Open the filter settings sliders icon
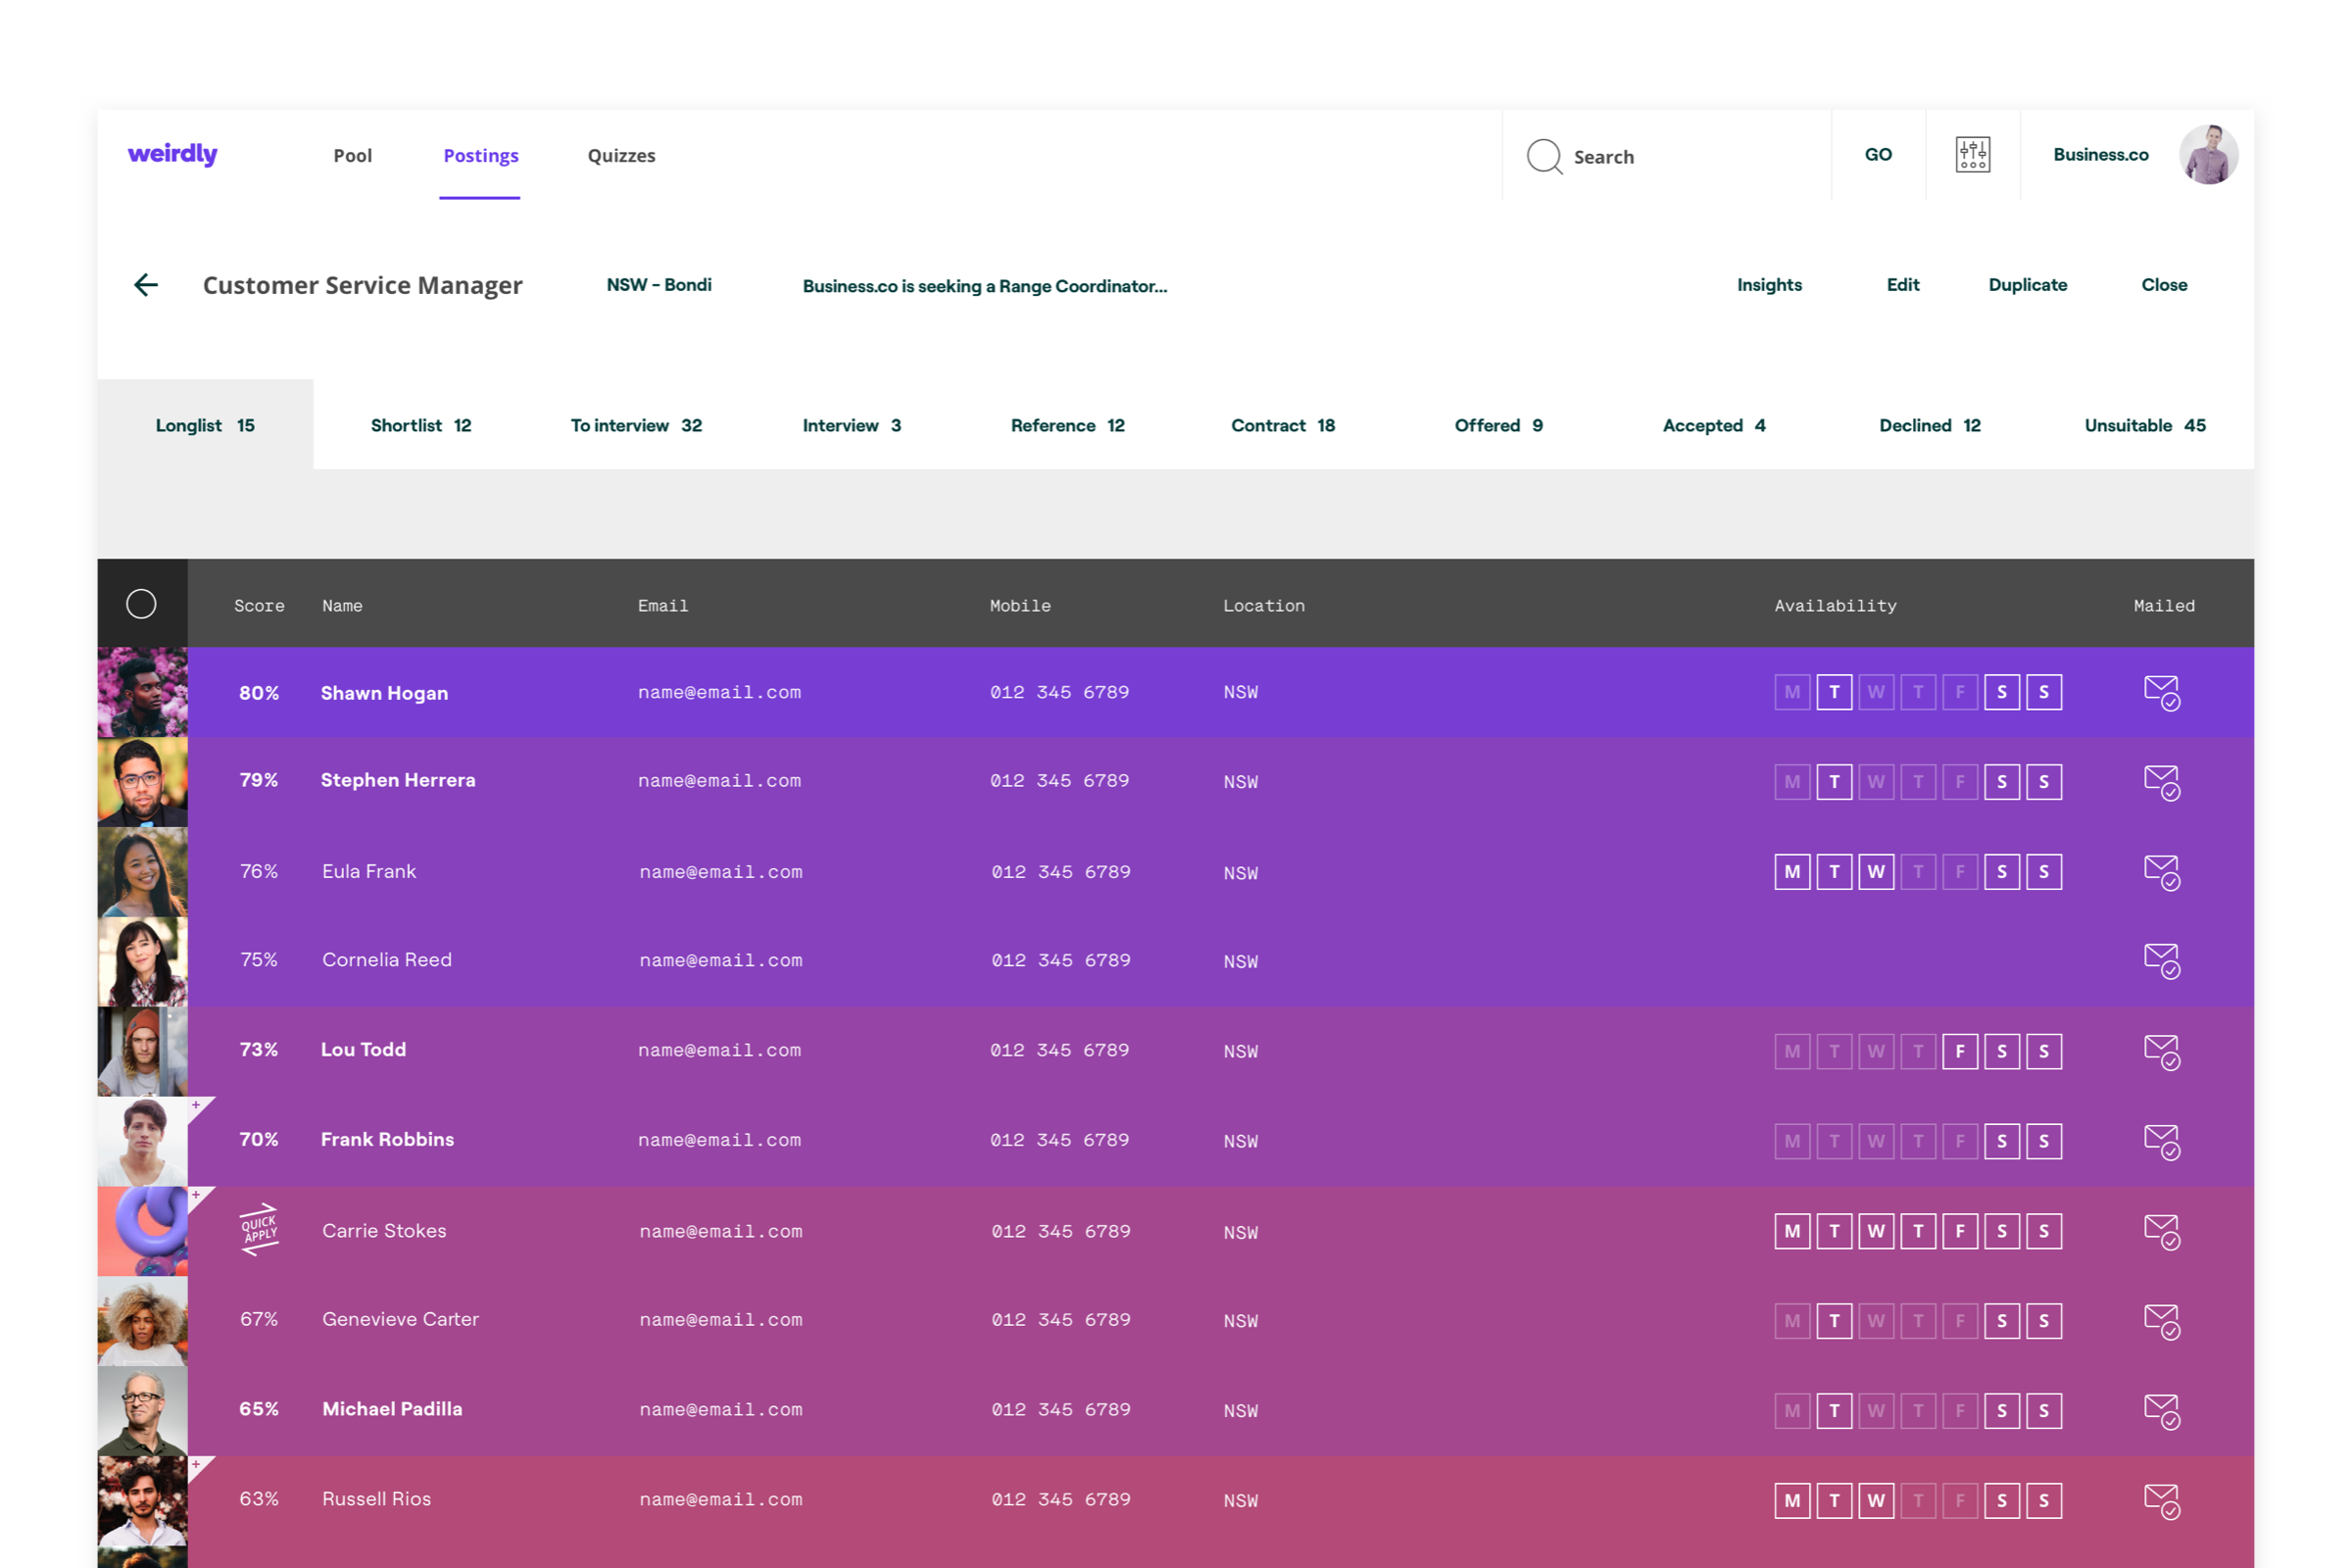The height and width of the screenshot is (1568, 2352). point(1972,155)
